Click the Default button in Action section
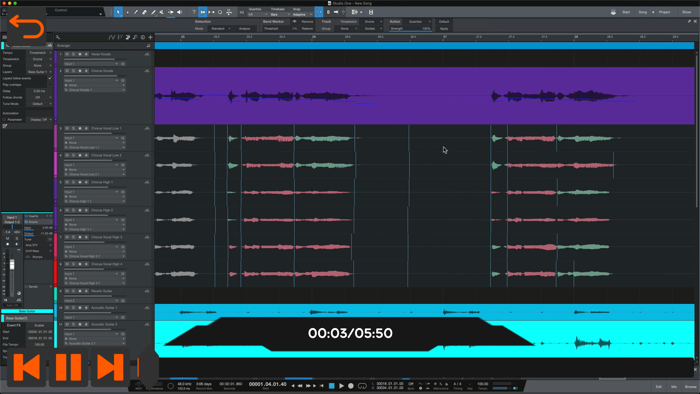Screen dimensions: 700x394 tap(444, 21)
